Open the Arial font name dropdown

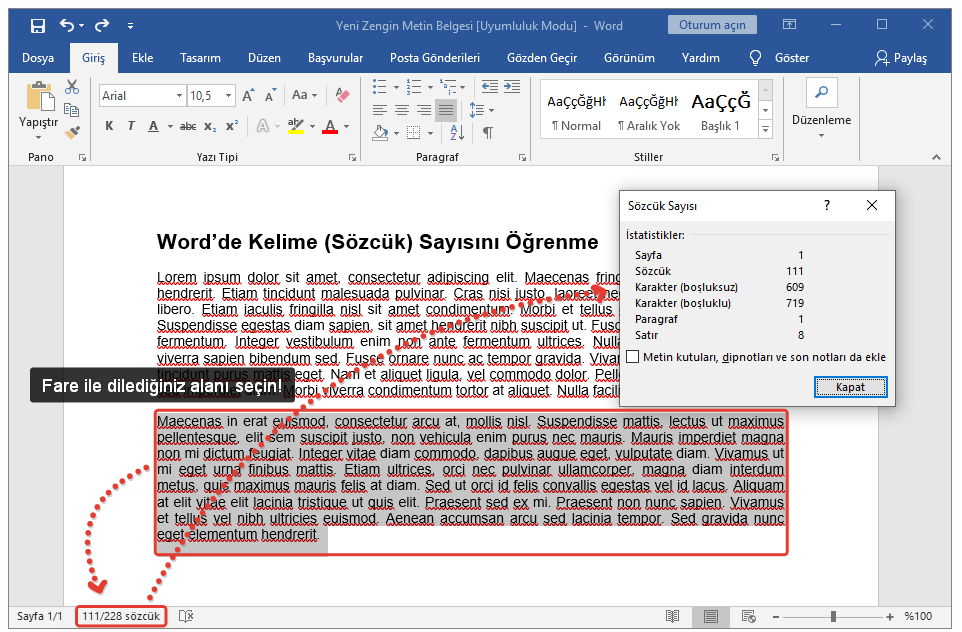pyautogui.click(x=180, y=97)
